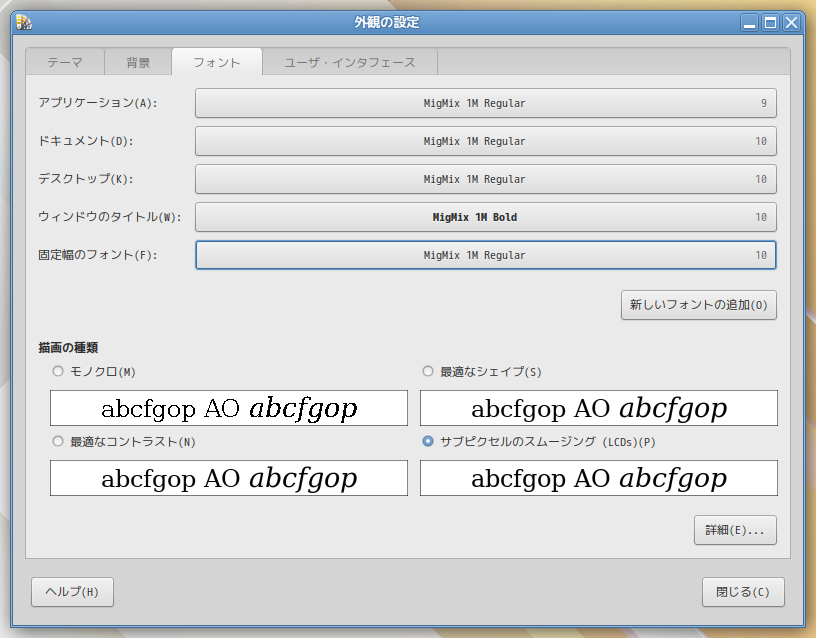Open the 詳細(E)... rendering details button
The width and height of the screenshot is (816, 638).
735,530
